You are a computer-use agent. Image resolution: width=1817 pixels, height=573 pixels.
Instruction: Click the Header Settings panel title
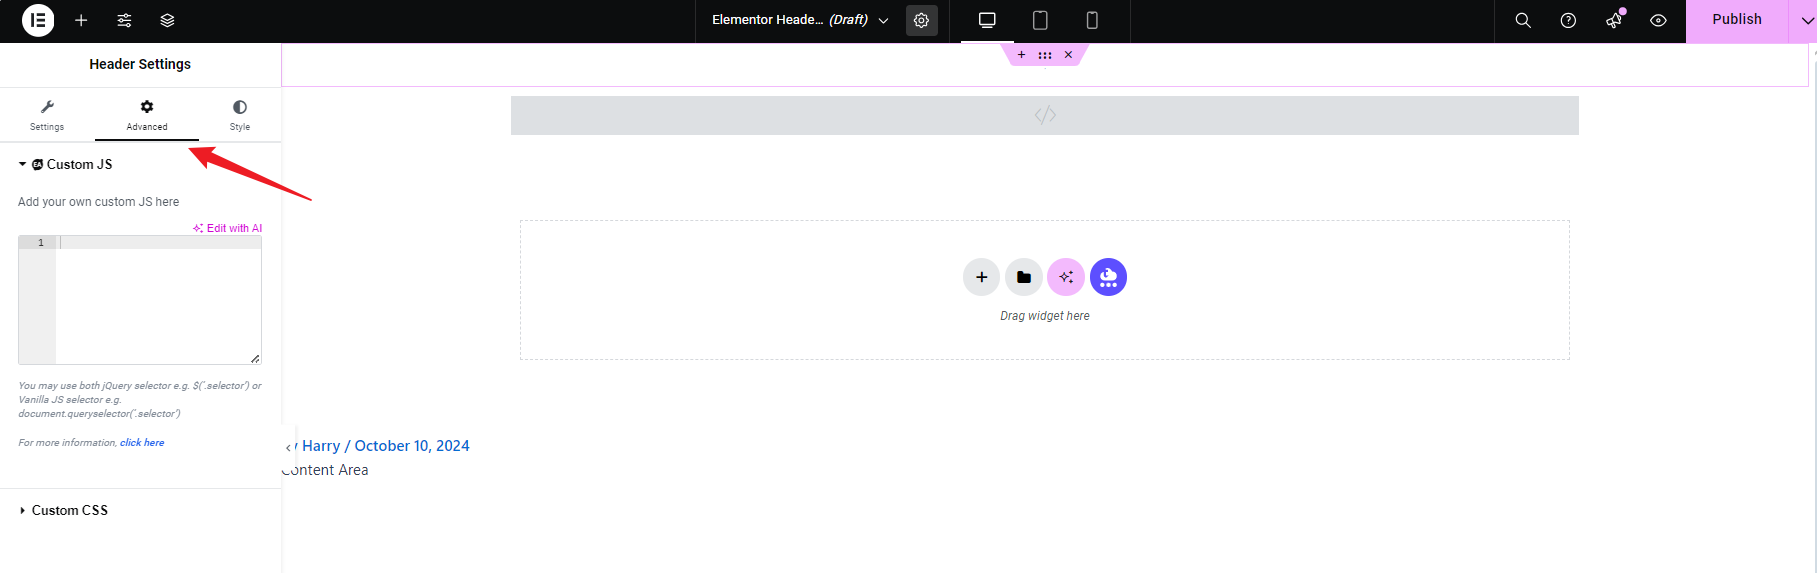click(140, 64)
